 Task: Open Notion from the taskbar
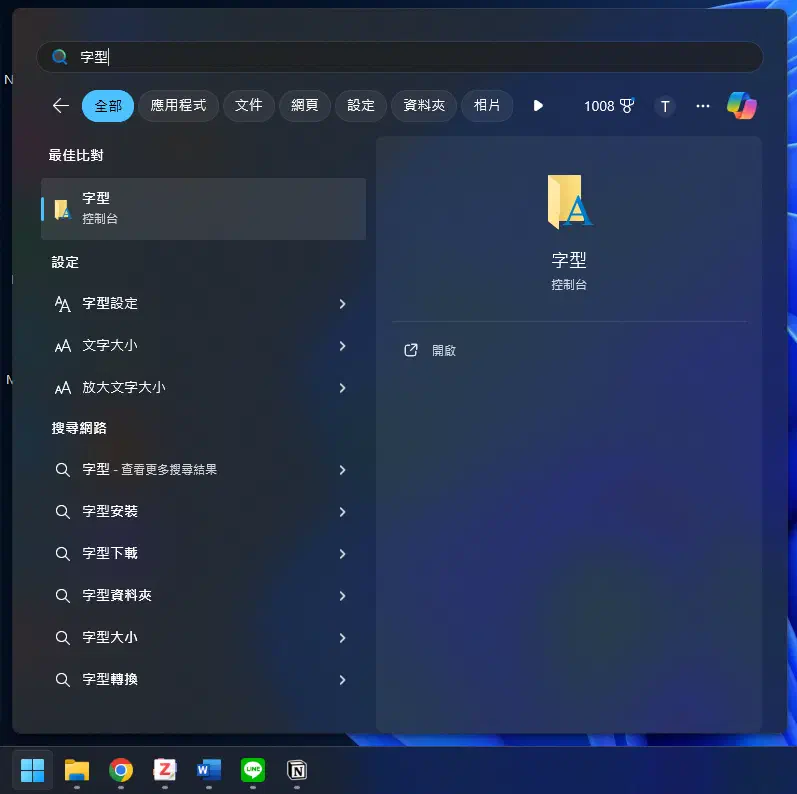pos(297,771)
